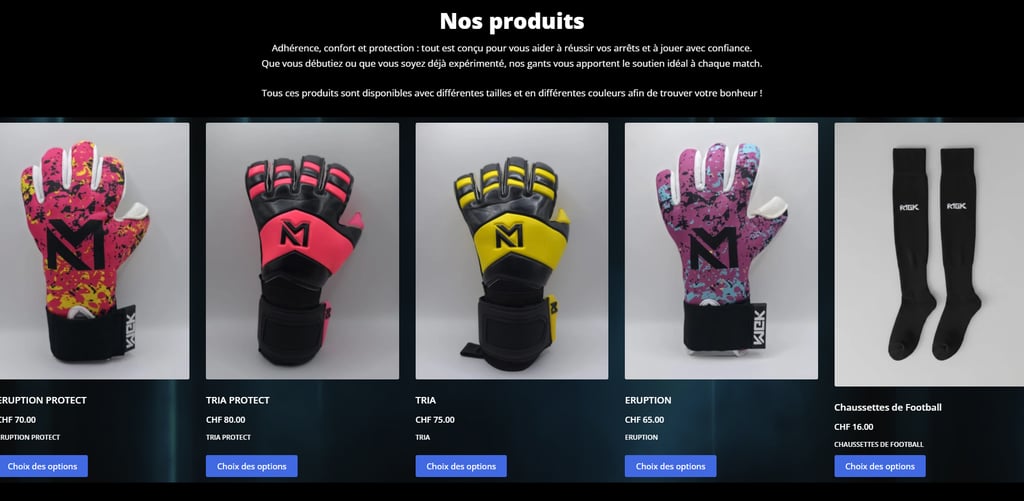Select the small CHAUSSETTES DE FOOTBALL category label

878,445
